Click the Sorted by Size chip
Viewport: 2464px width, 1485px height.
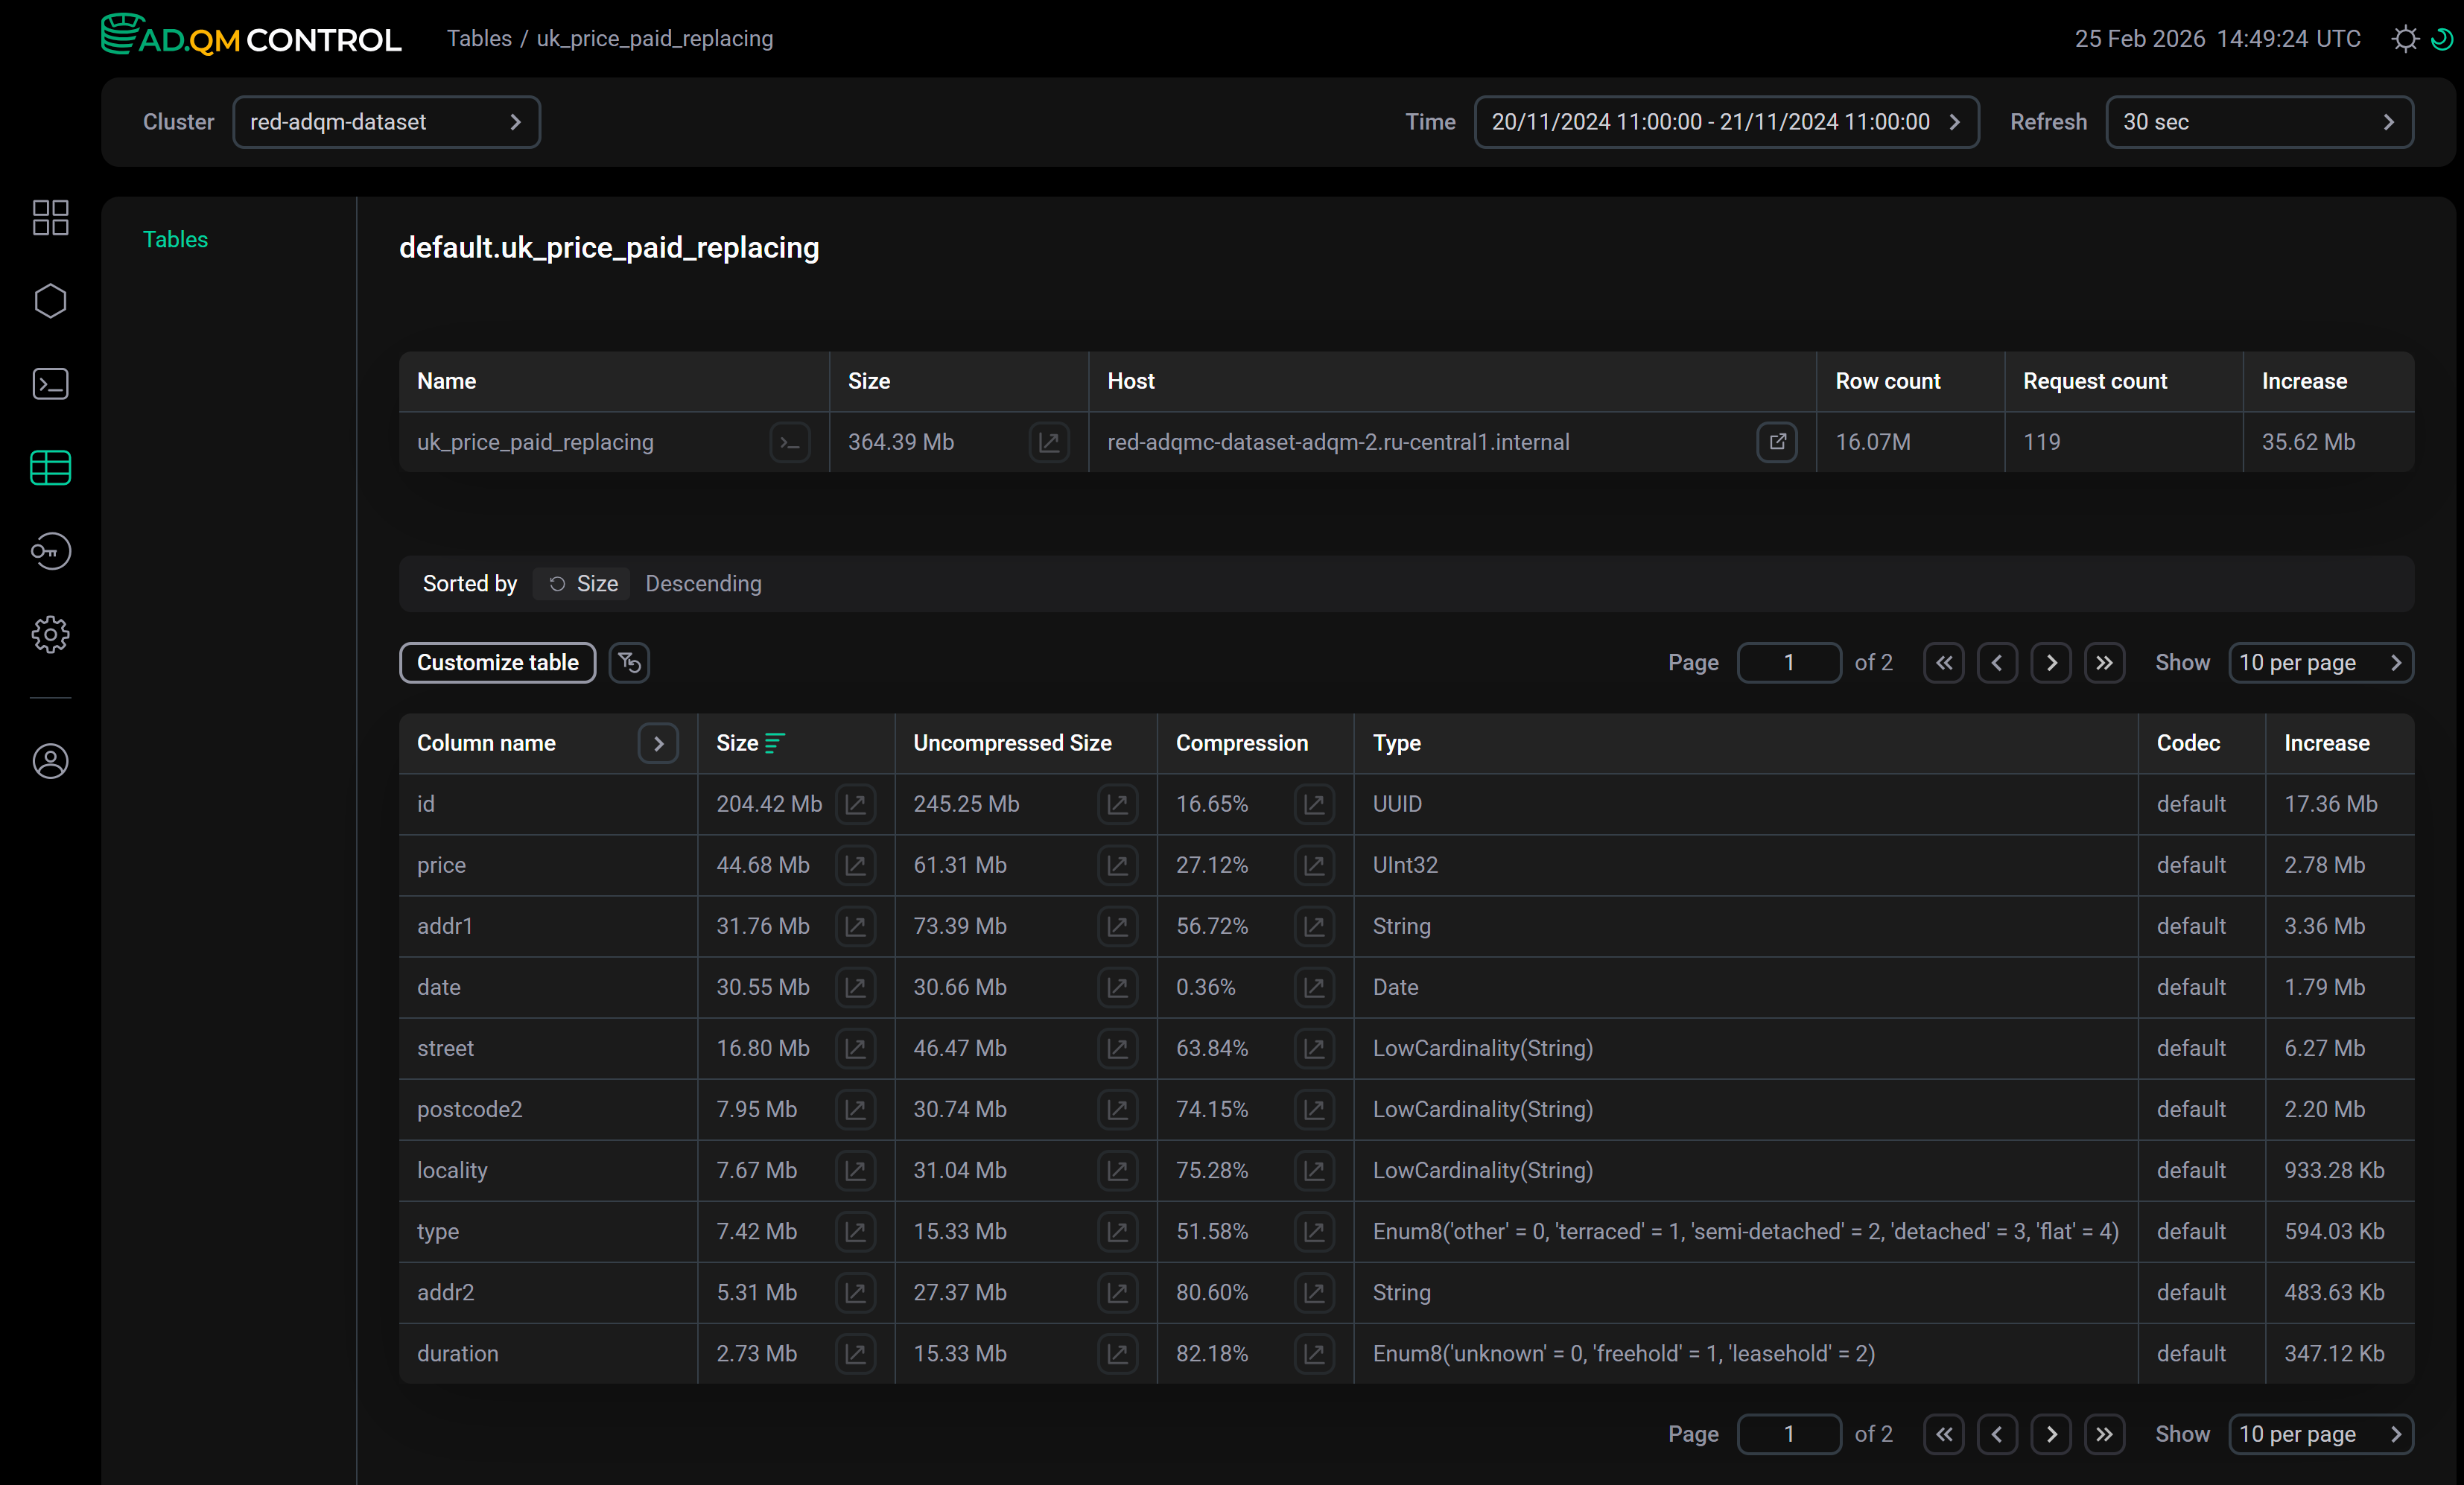click(x=582, y=583)
